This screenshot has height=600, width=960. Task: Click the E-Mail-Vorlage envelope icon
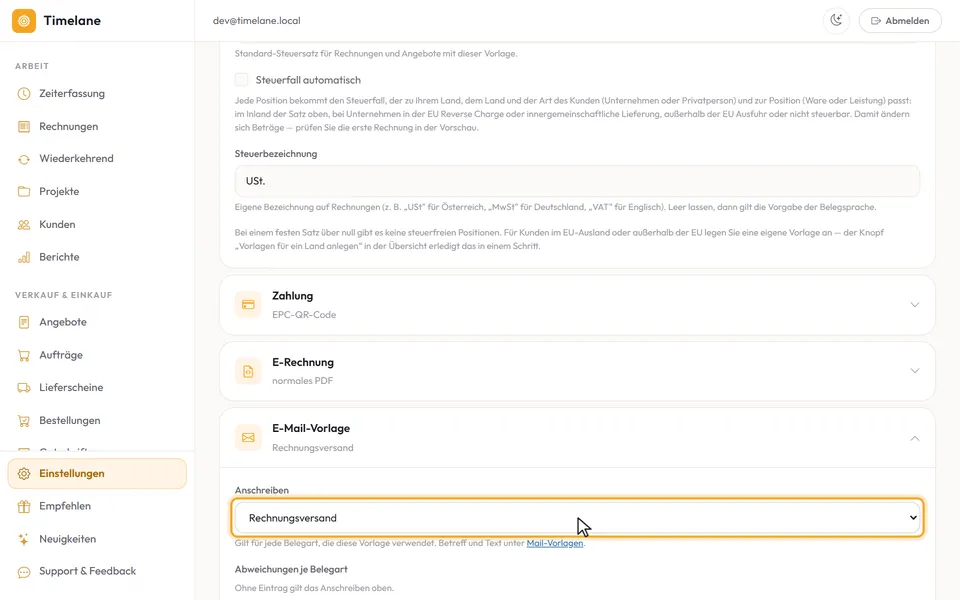pyautogui.click(x=248, y=437)
